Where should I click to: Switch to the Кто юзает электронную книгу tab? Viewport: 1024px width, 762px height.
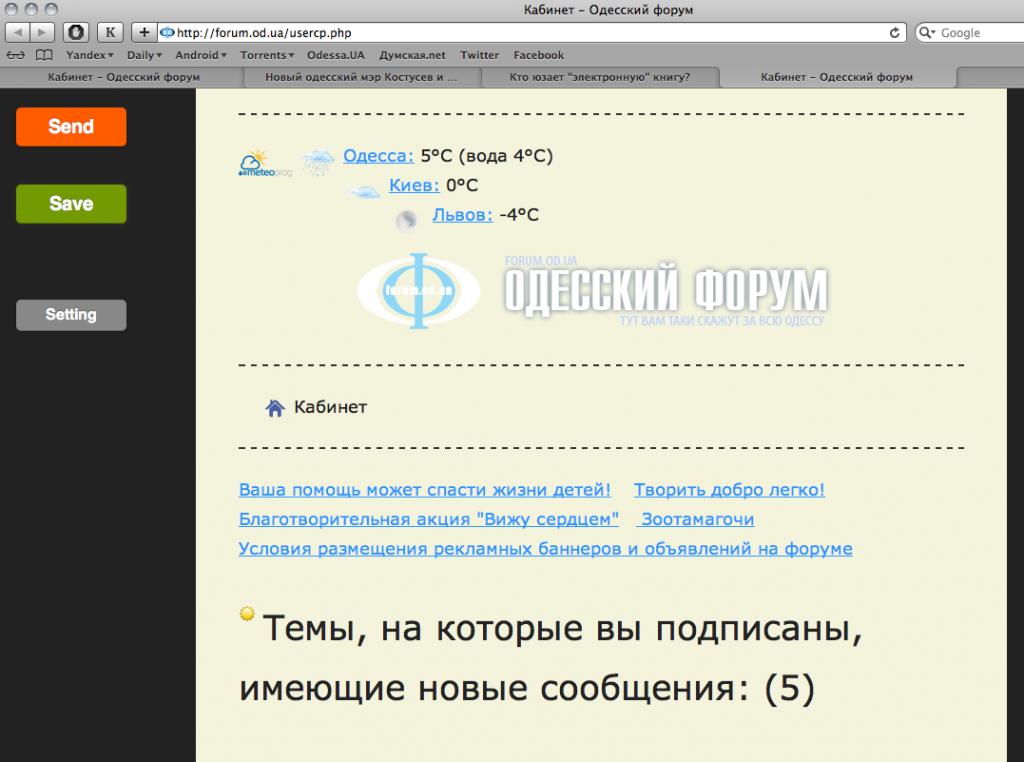pyautogui.click(x=599, y=77)
